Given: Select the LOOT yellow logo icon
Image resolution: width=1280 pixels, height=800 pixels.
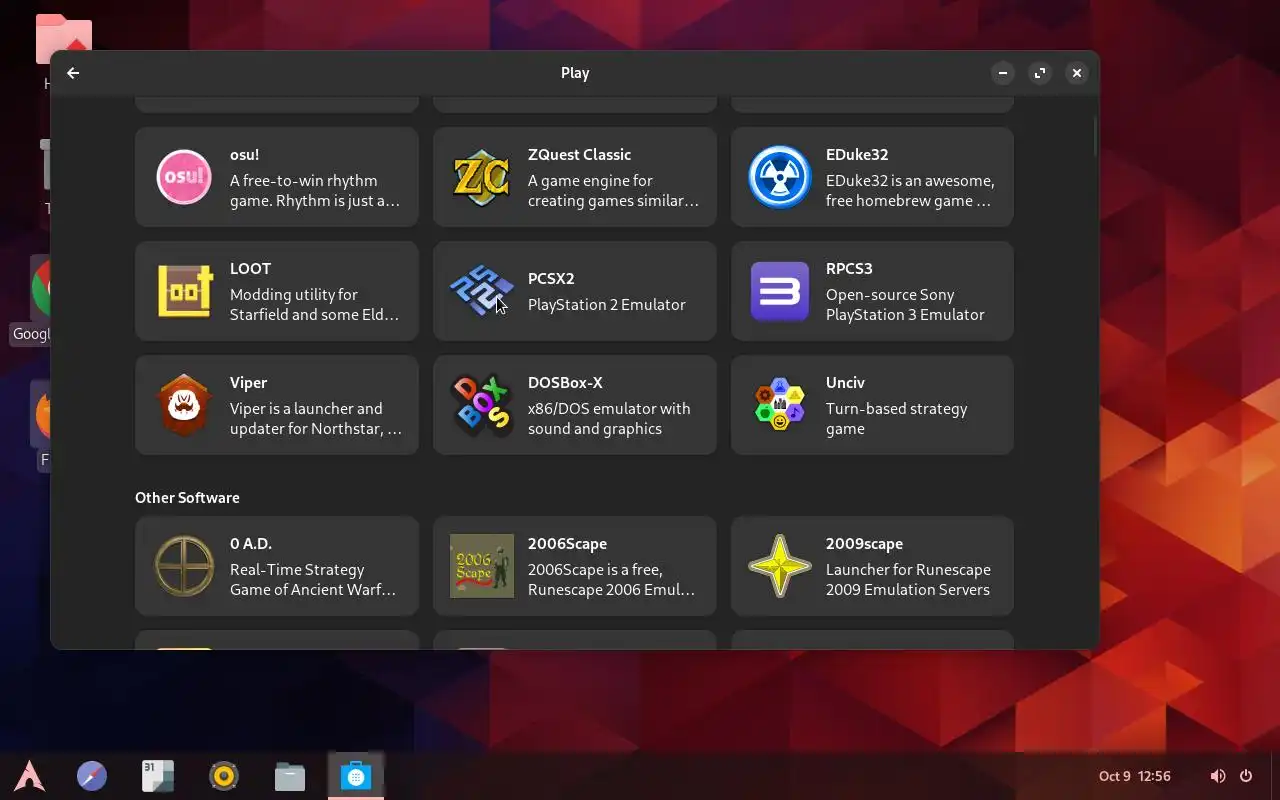Looking at the screenshot, I should [184, 291].
